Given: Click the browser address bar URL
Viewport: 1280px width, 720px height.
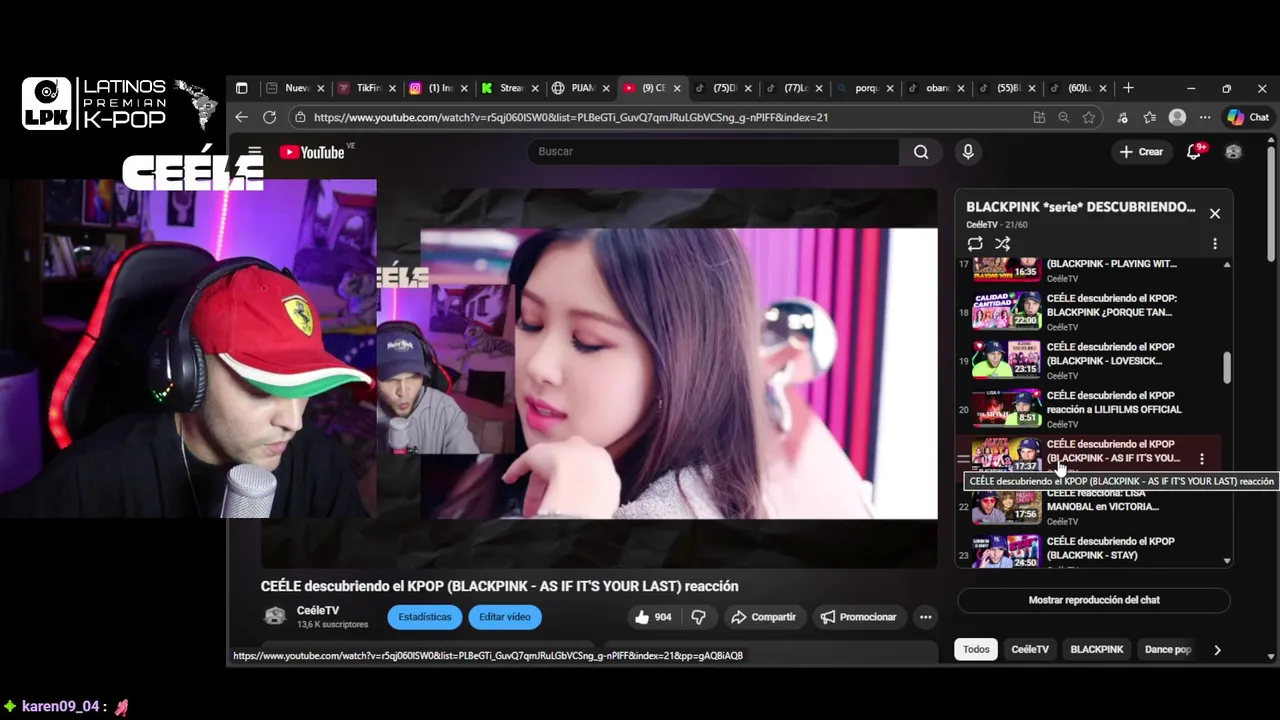Looking at the screenshot, I should point(571,117).
